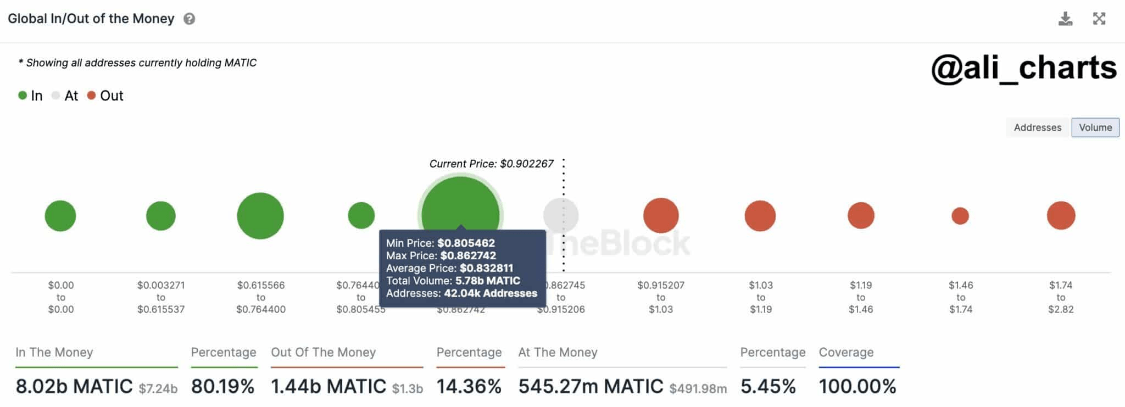Click the Coverage heading
The image size is (1125, 407).
(x=847, y=352)
